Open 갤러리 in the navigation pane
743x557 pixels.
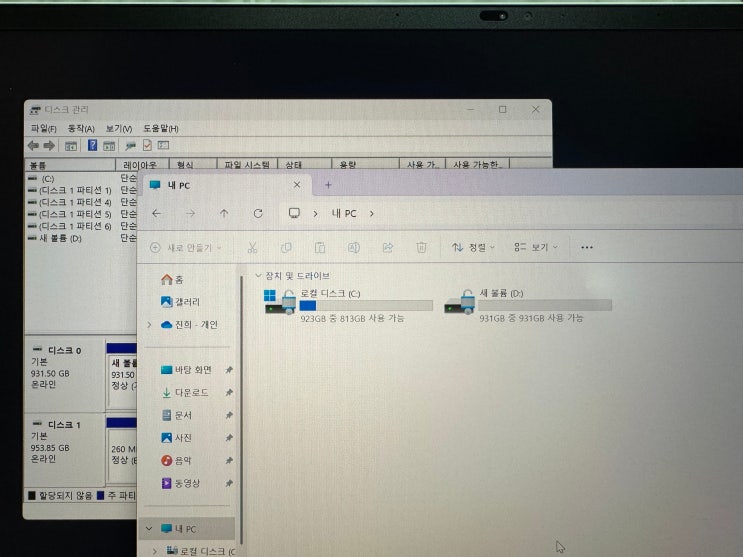[x=181, y=302]
